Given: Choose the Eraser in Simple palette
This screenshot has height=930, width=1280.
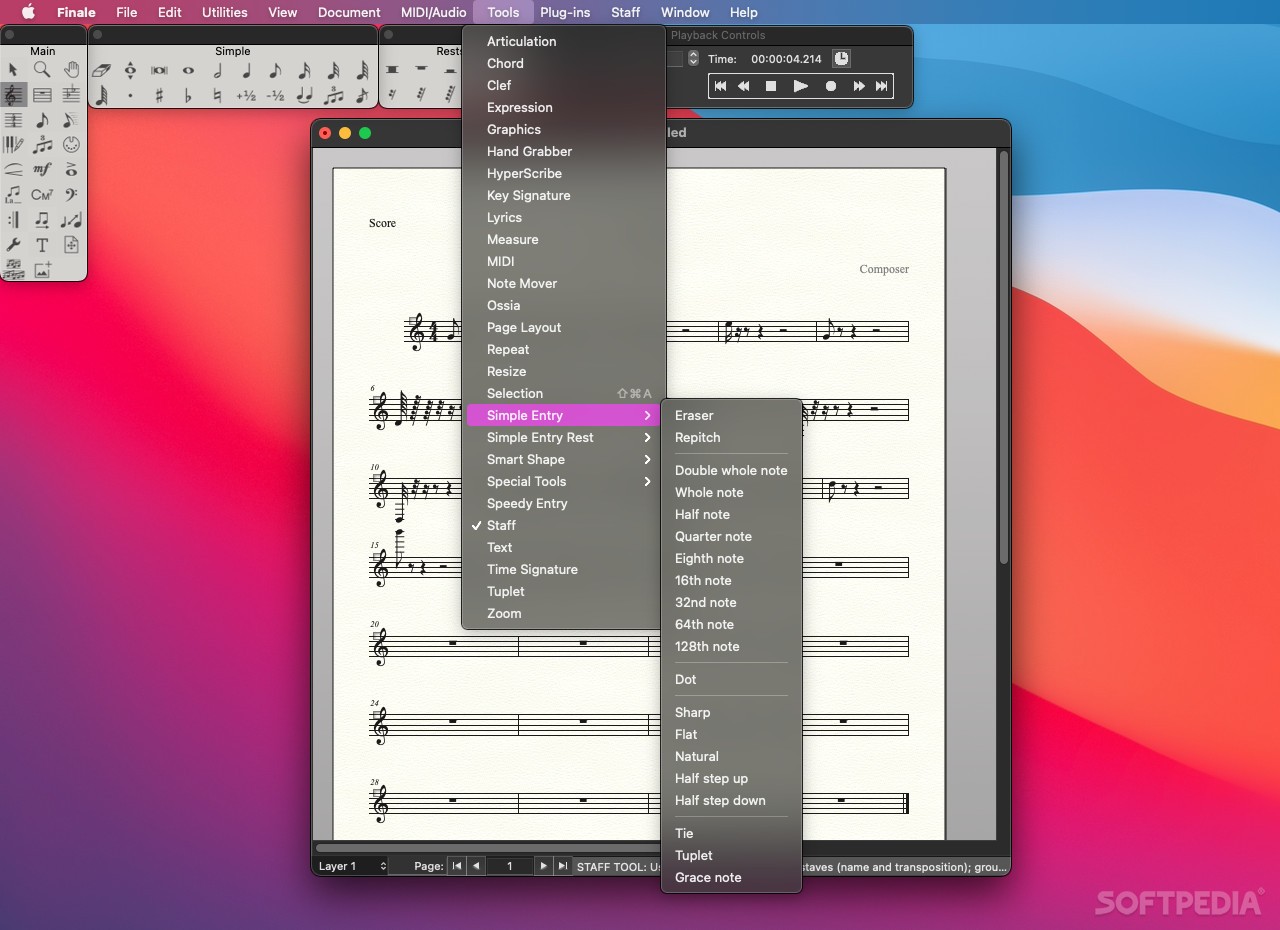Looking at the screenshot, I should point(101,70).
